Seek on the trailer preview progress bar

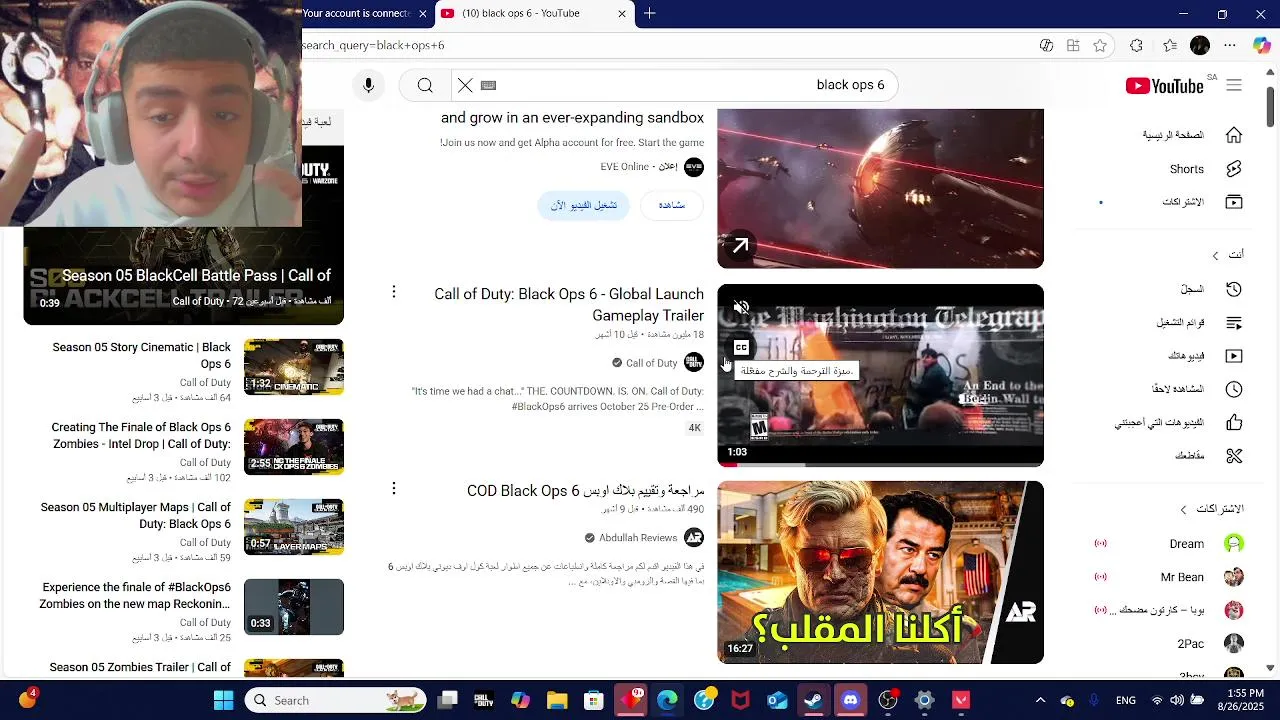pyautogui.click(x=880, y=464)
